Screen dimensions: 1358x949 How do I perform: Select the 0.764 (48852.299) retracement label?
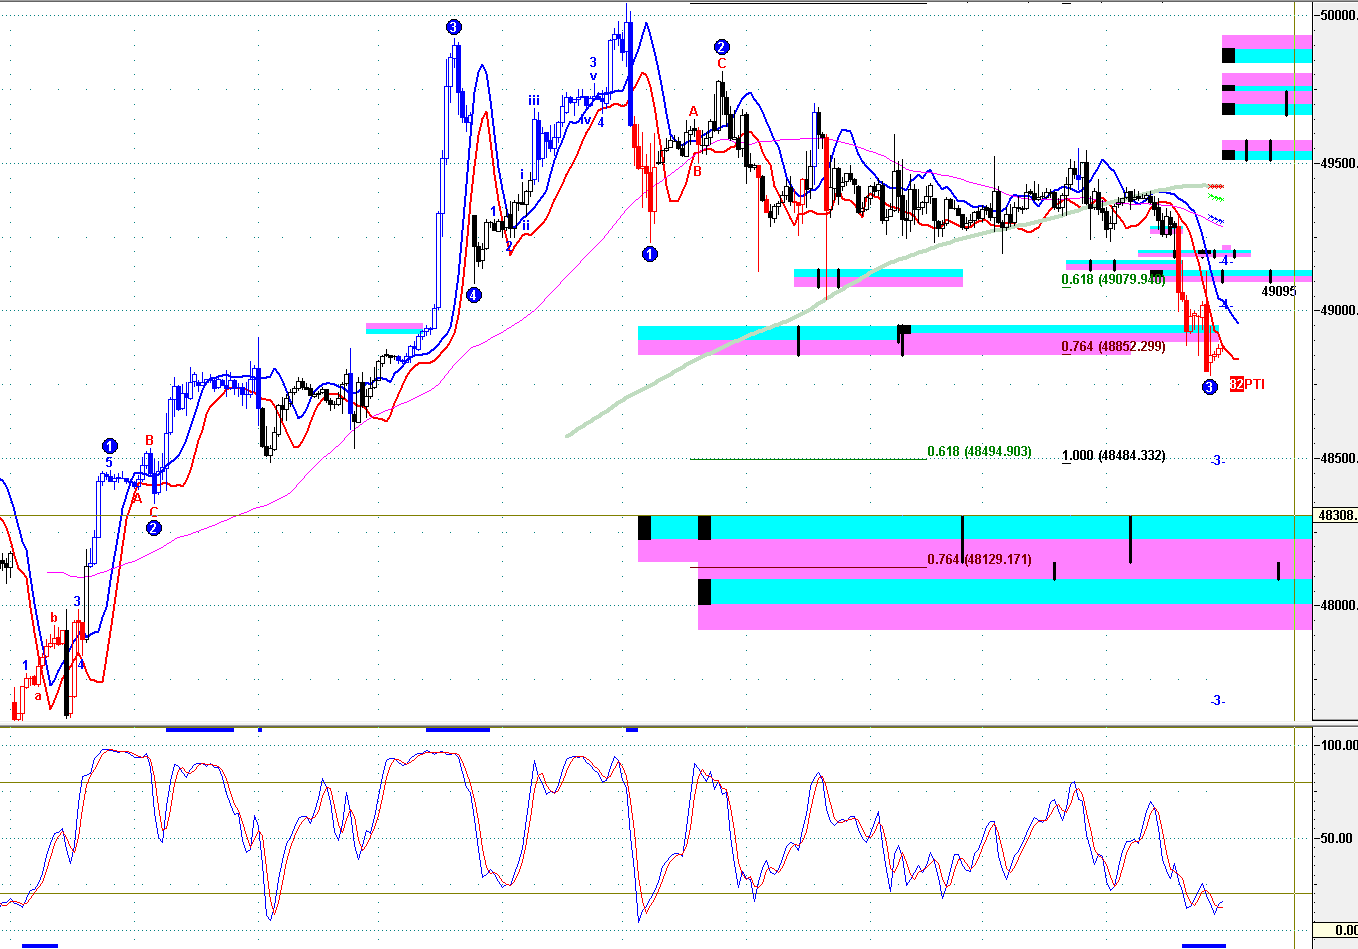[1113, 347]
